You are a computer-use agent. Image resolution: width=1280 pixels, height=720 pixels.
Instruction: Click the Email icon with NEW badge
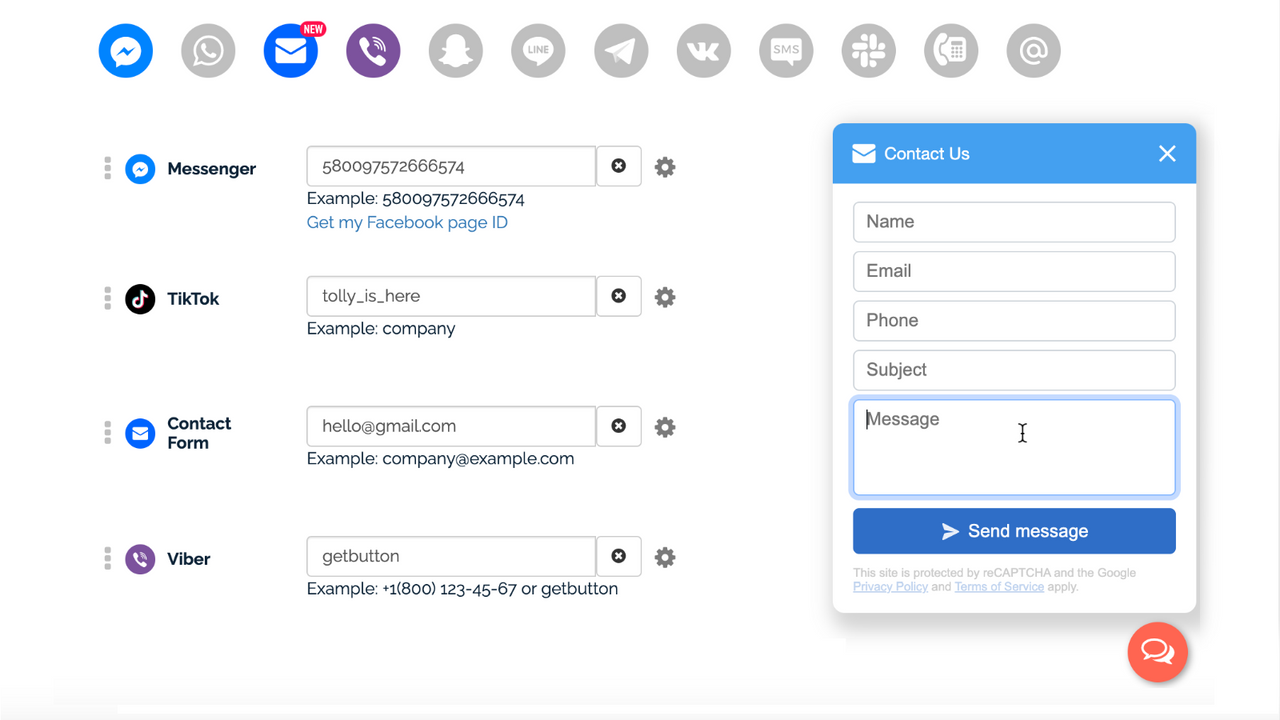291,51
